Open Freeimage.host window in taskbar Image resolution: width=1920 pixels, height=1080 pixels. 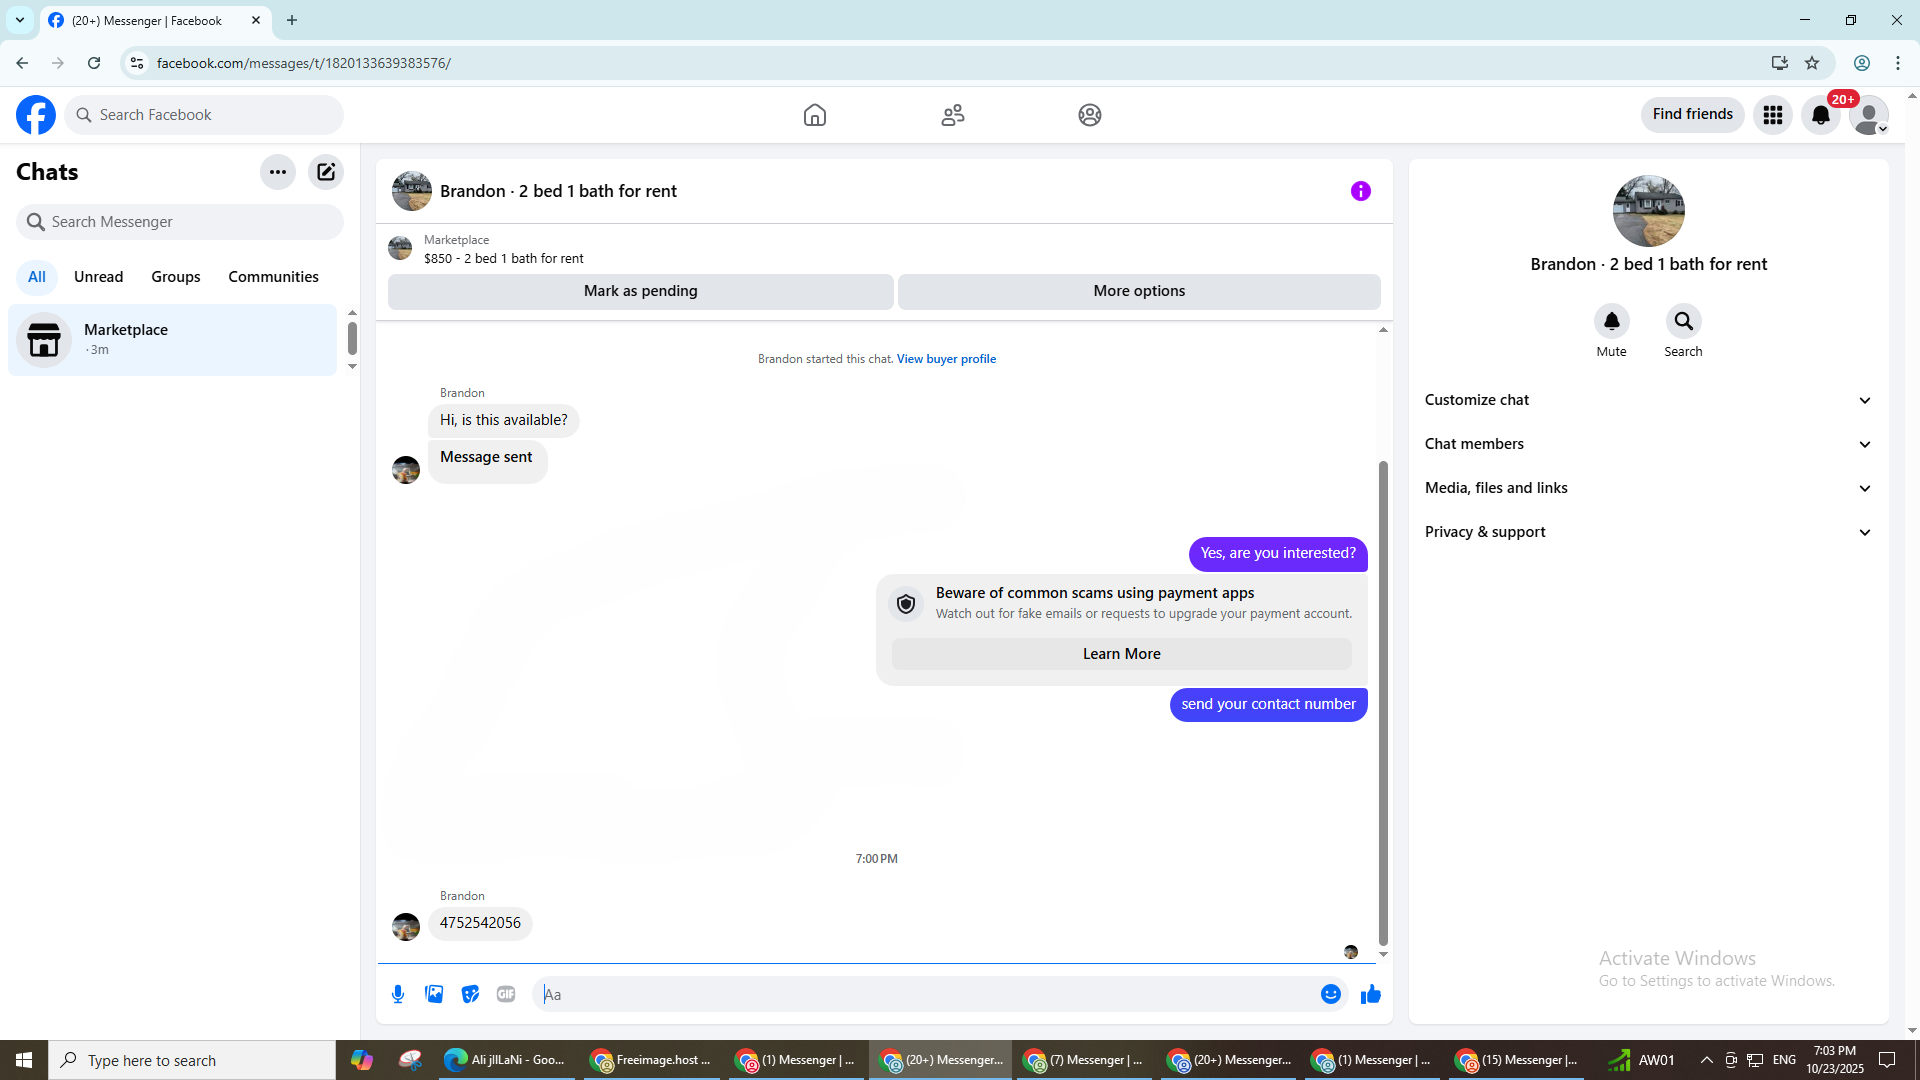(x=651, y=1060)
